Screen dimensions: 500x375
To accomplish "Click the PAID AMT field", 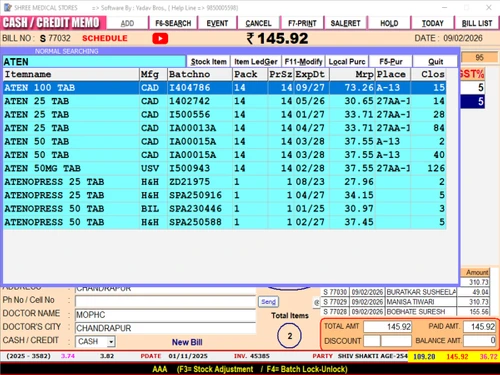I will tap(479, 327).
